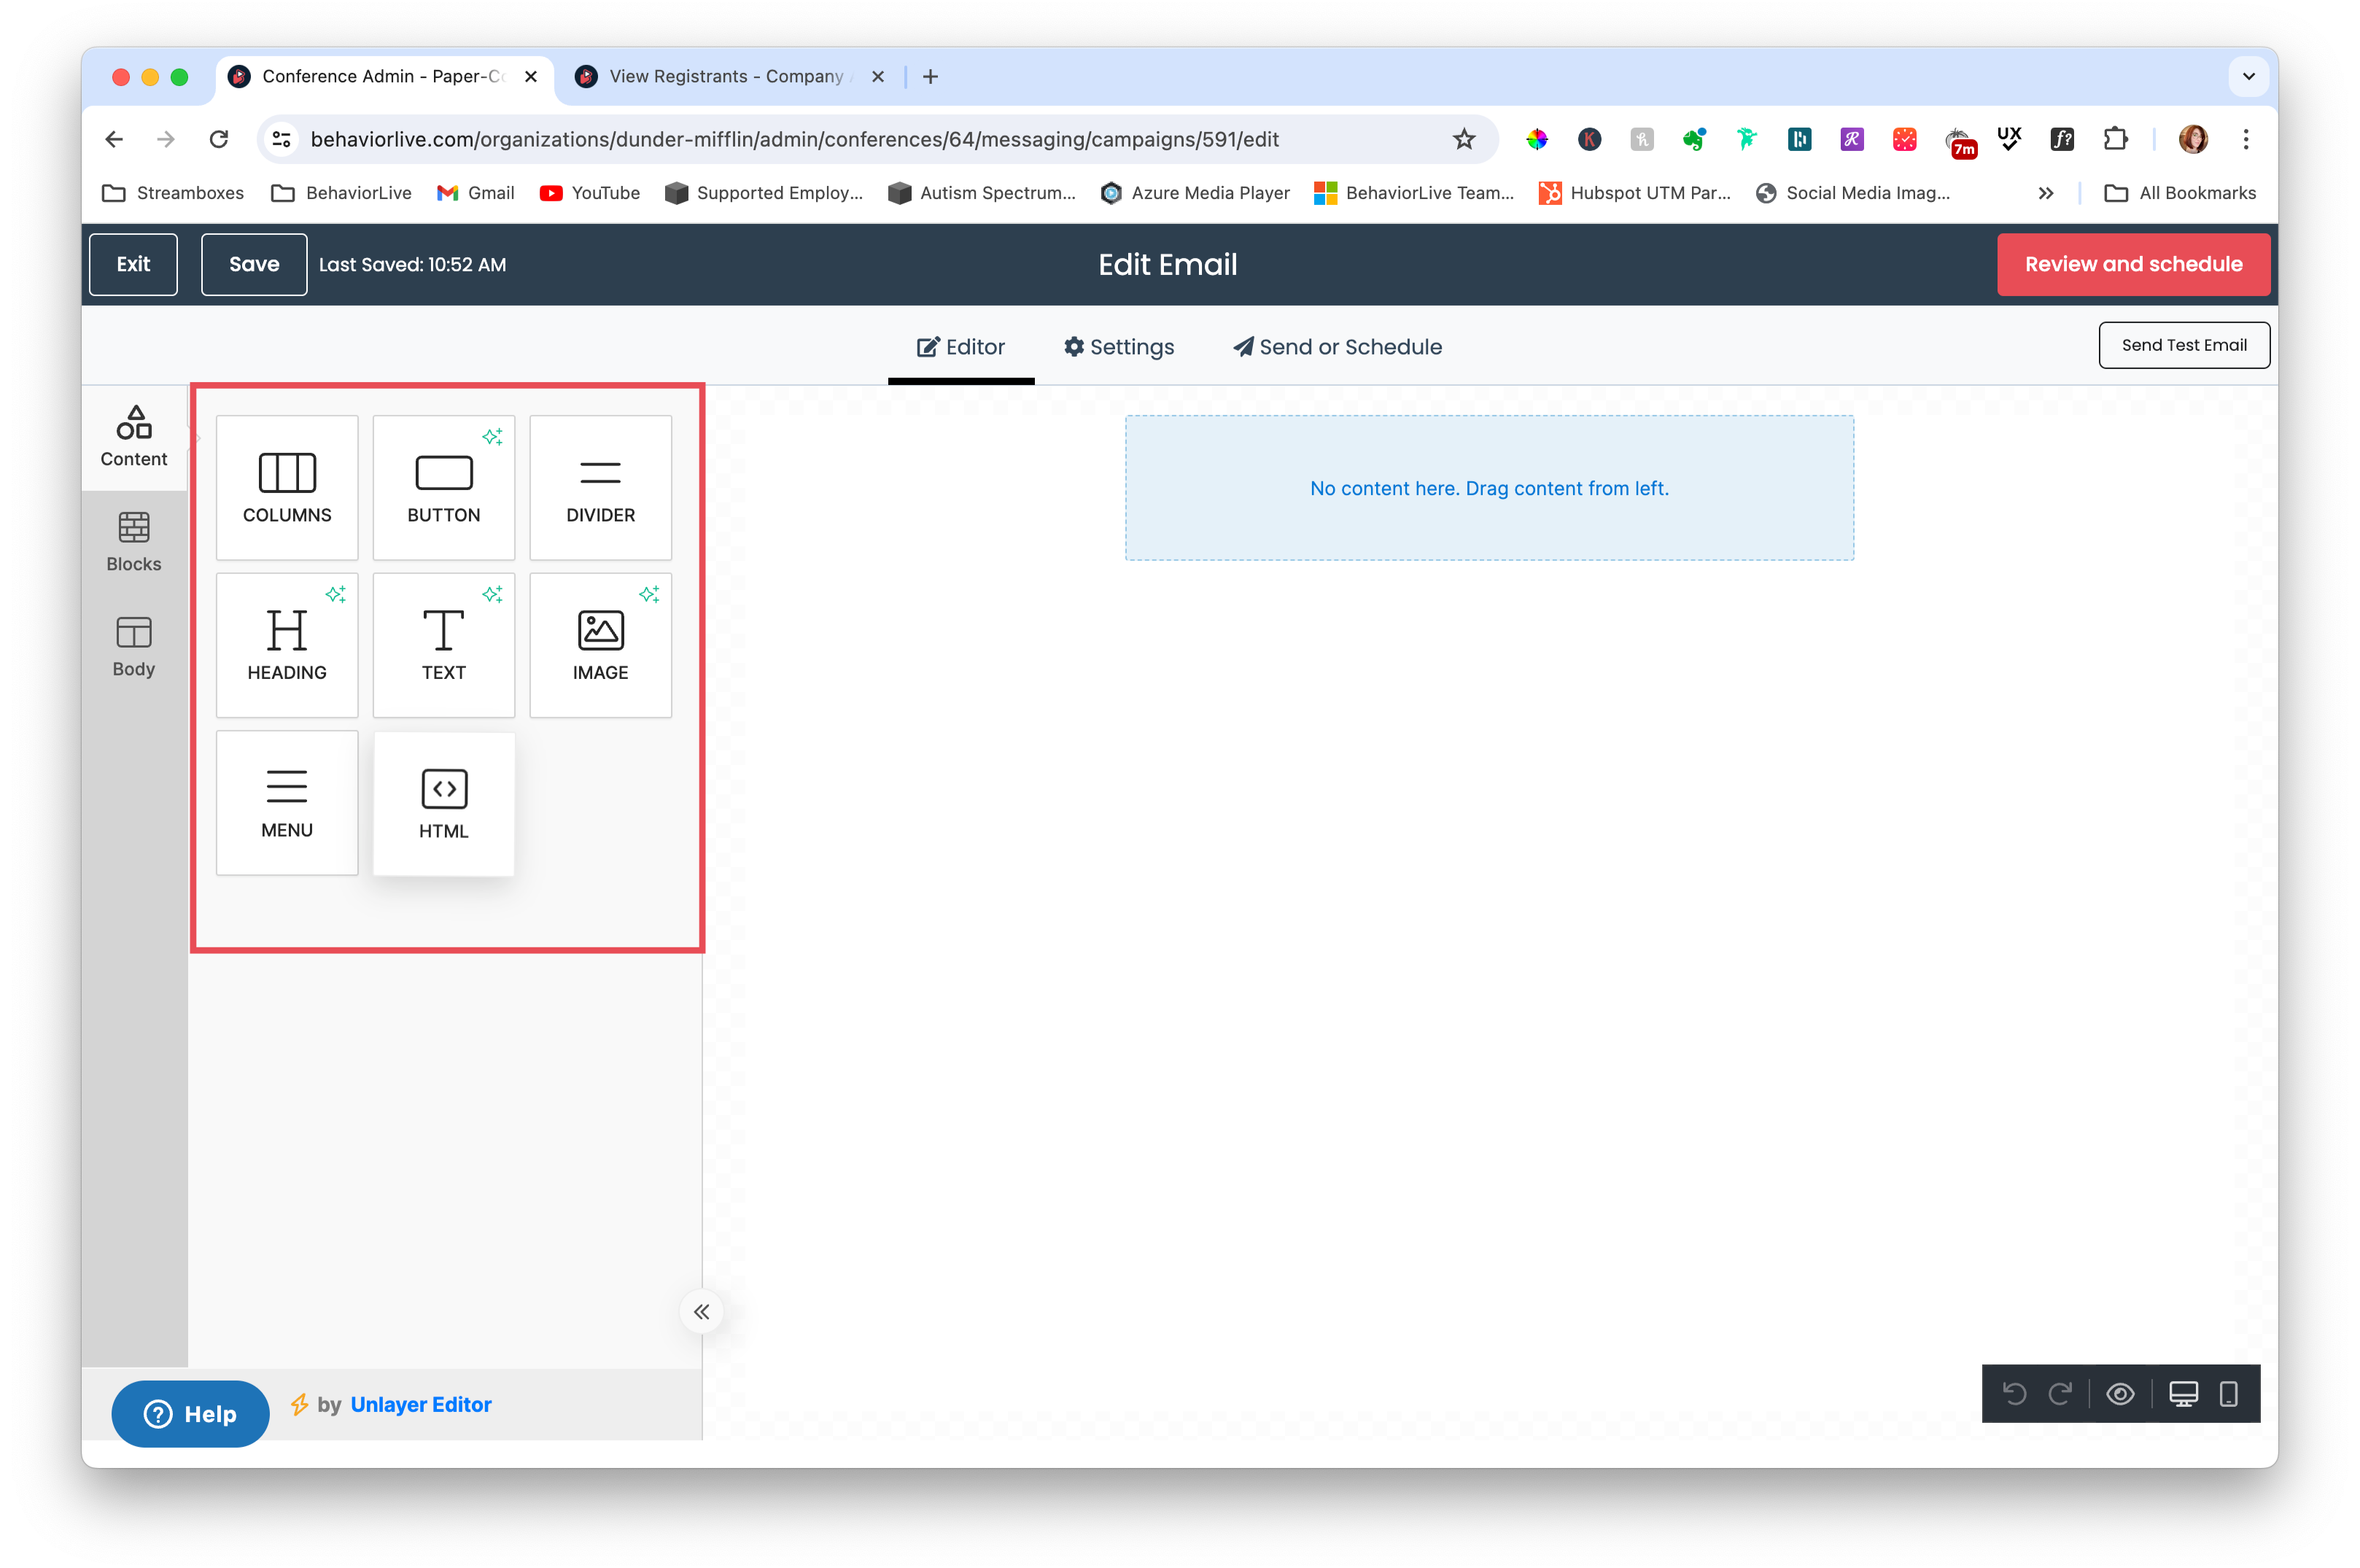Open the Azure Media Player bookmark
Image resolution: width=2360 pixels, height=1568 pixels.
pos(1195,193)
